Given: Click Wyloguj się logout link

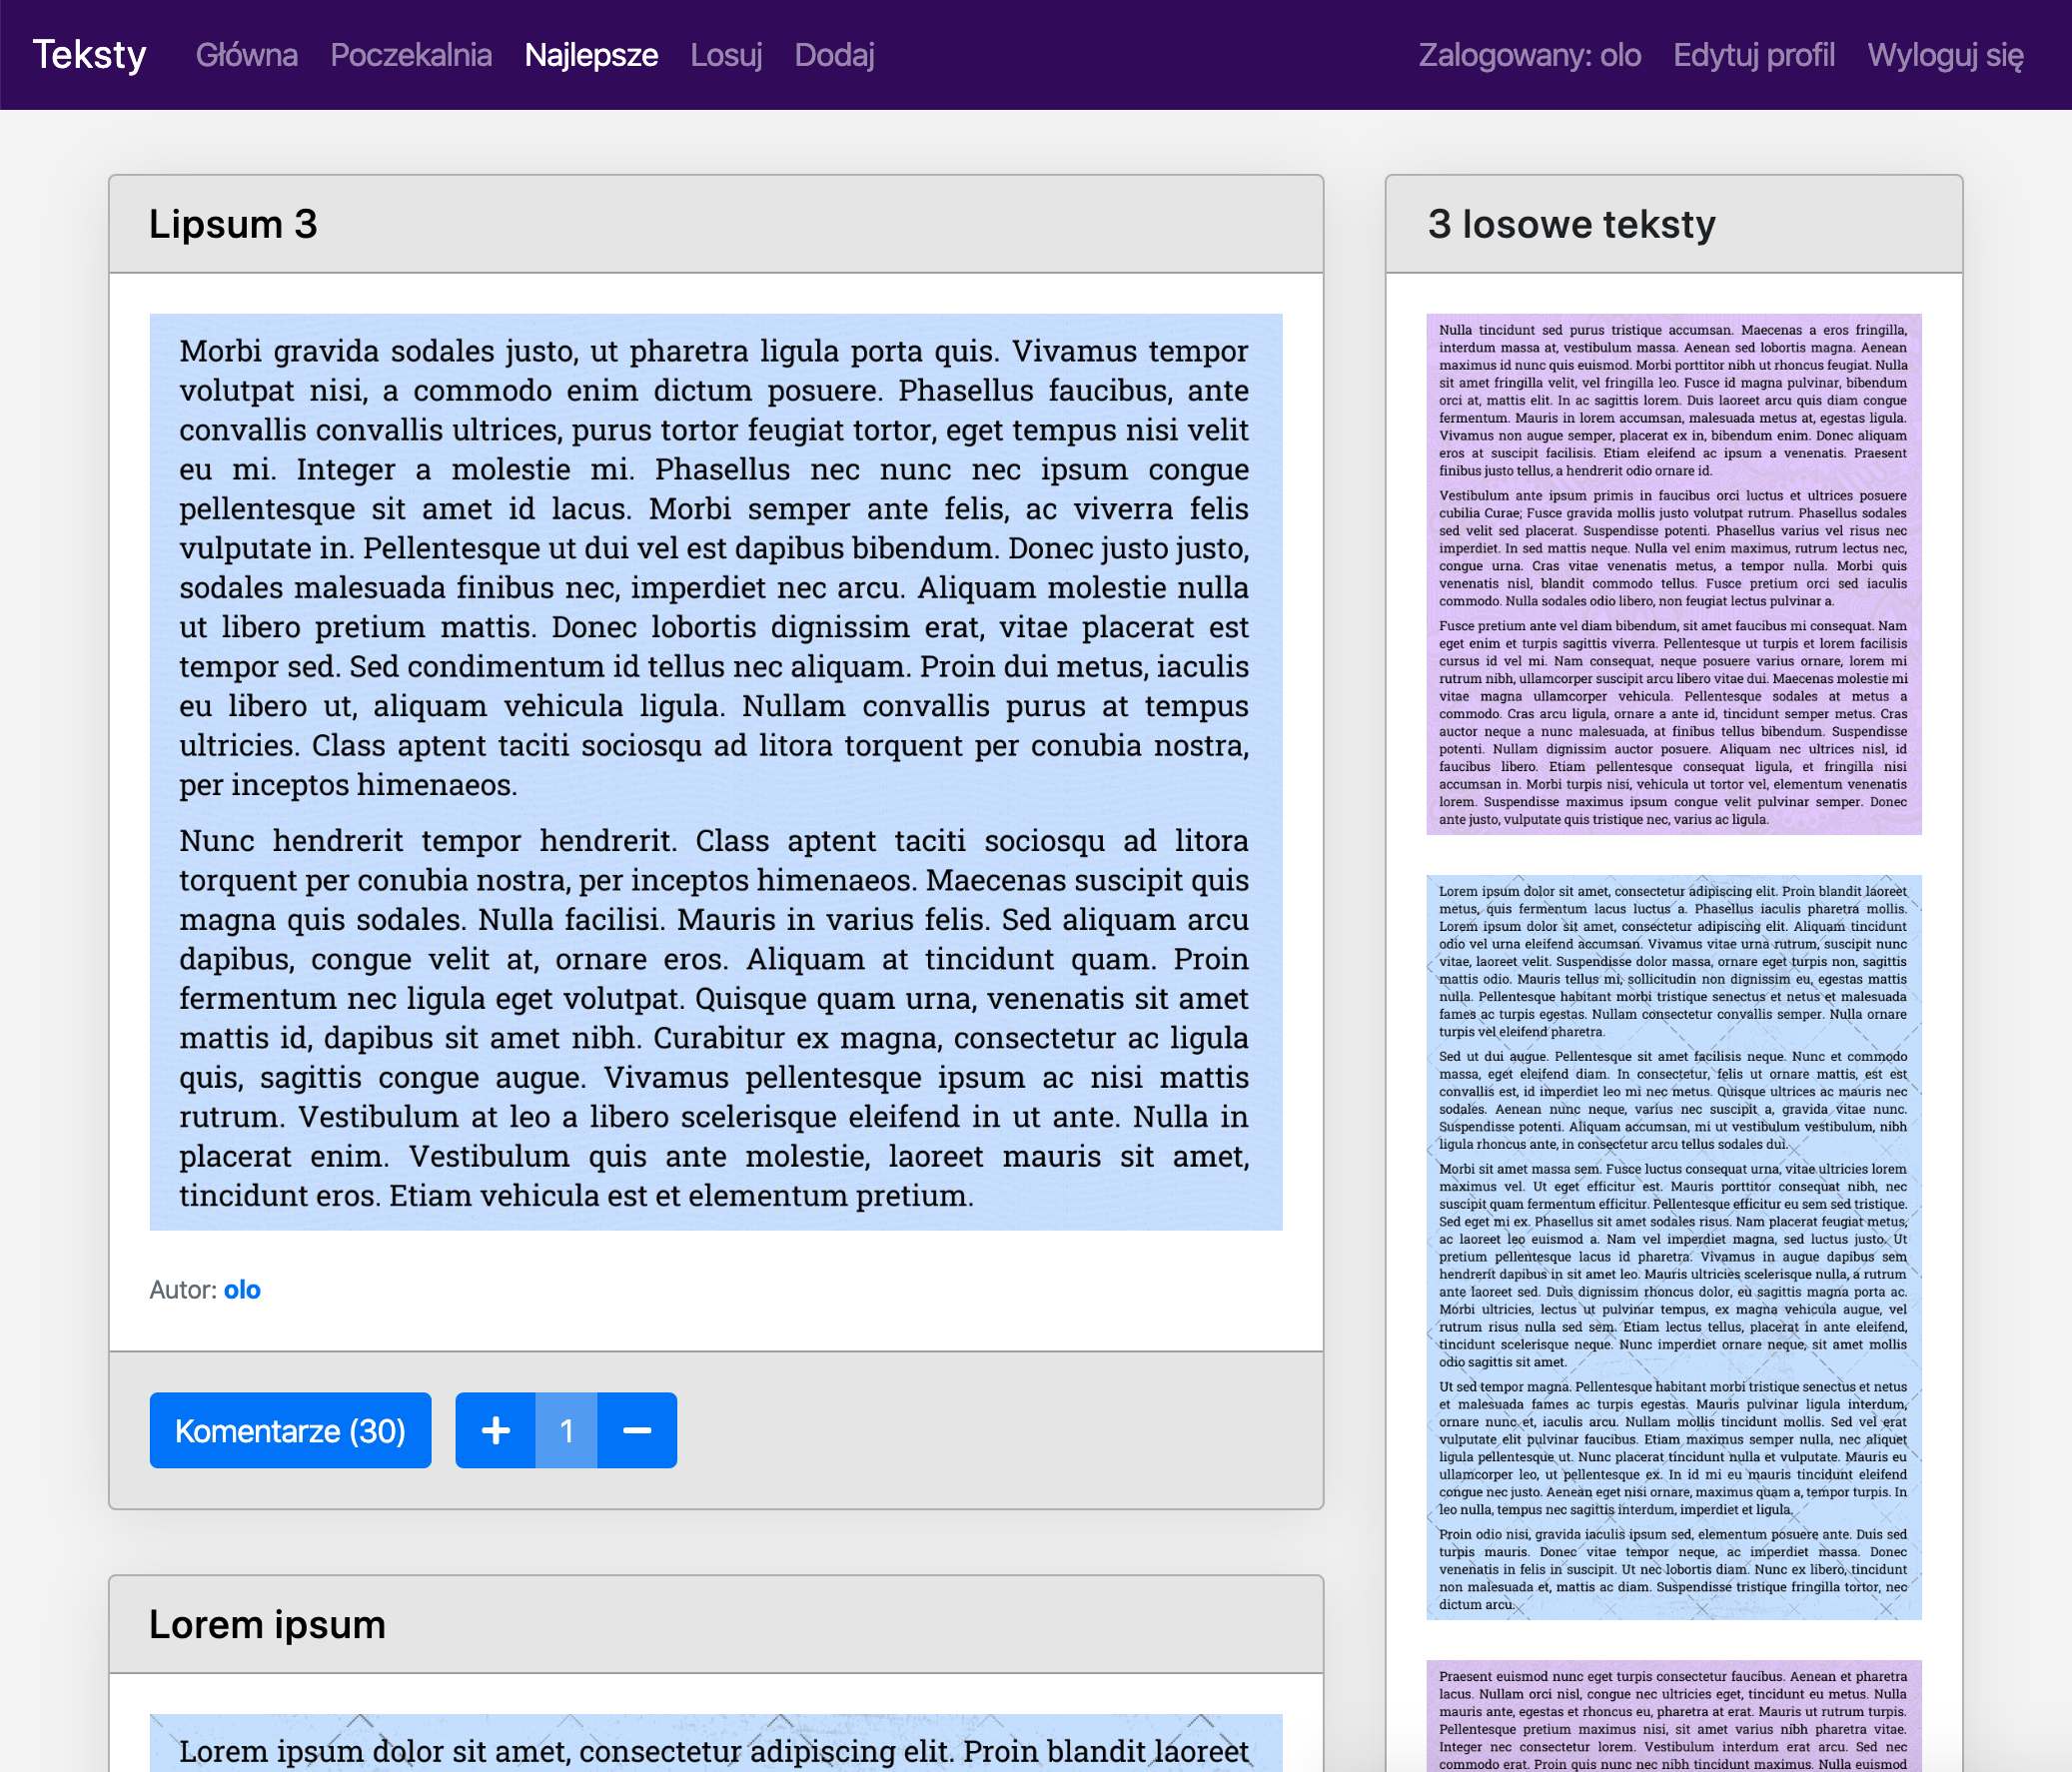Looking at the screenshot, I should click(x=1945, y=55).
